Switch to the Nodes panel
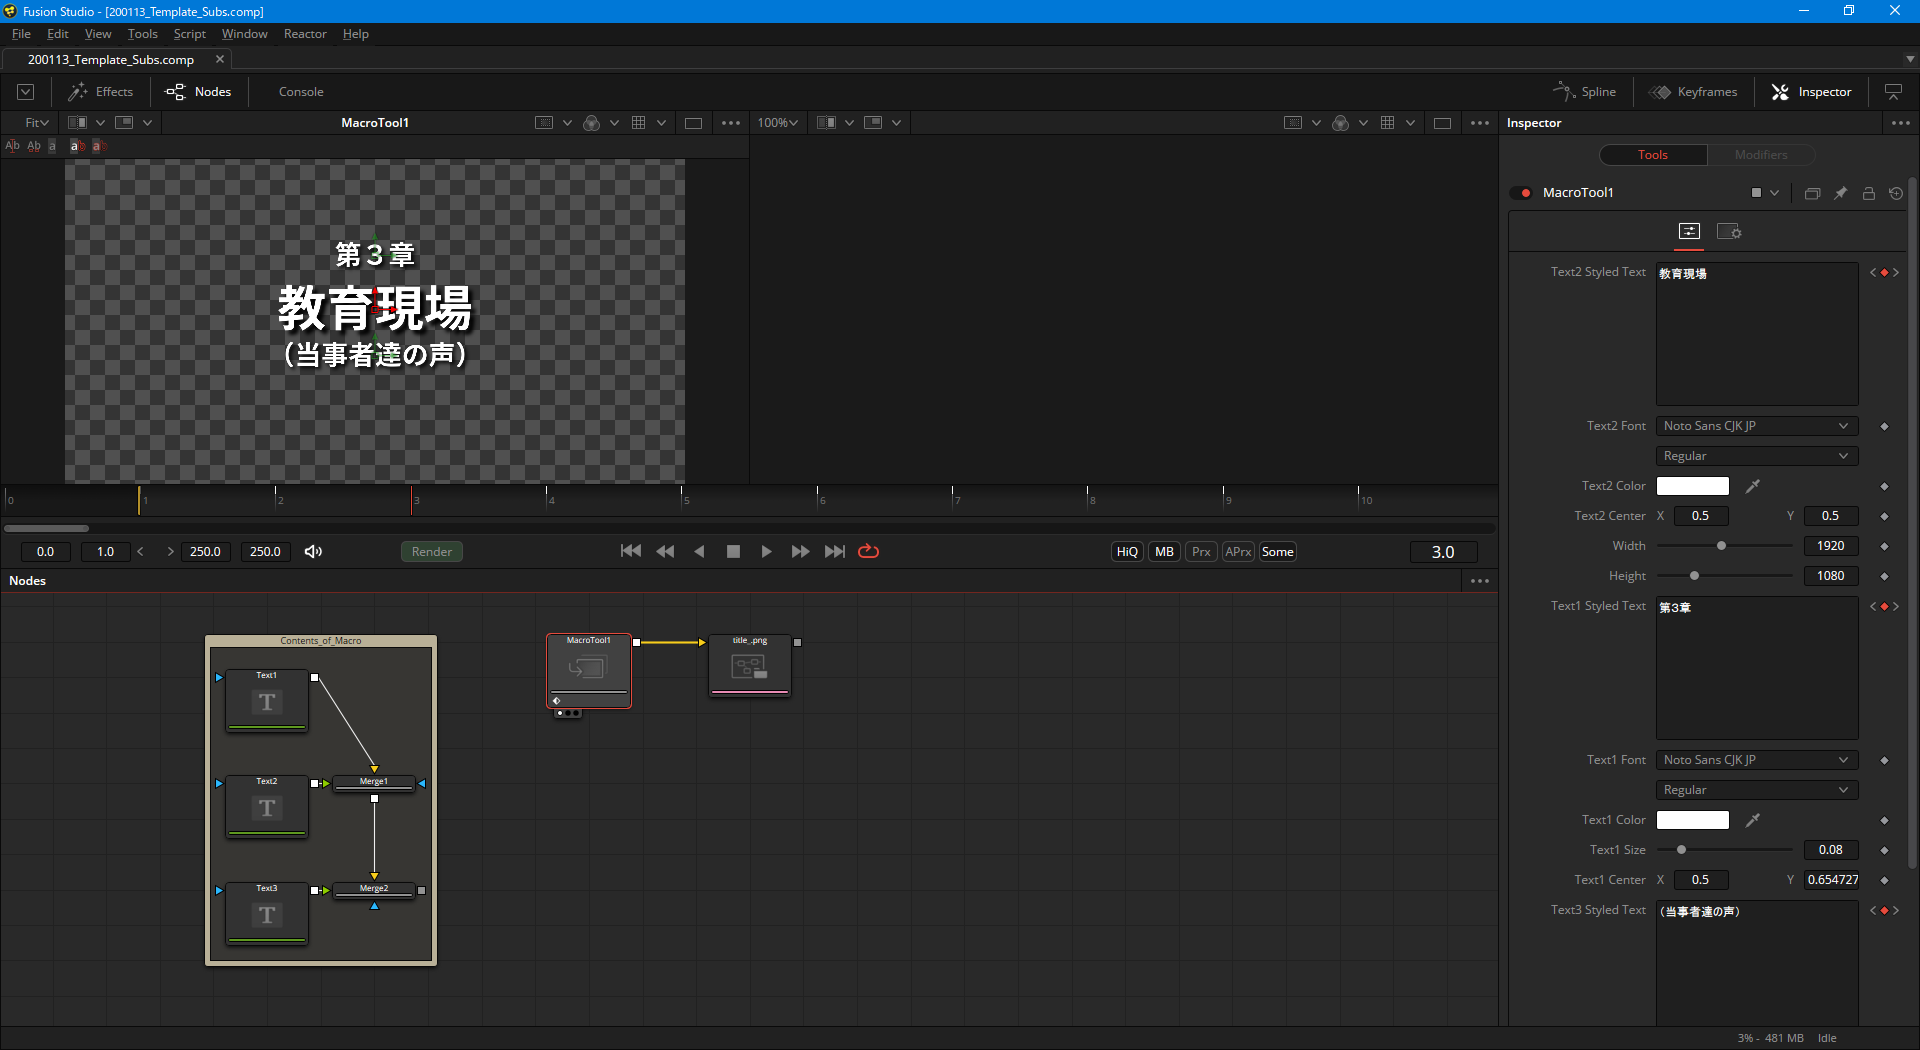Screen dimensions: 1920x1050 pos(198,92)
